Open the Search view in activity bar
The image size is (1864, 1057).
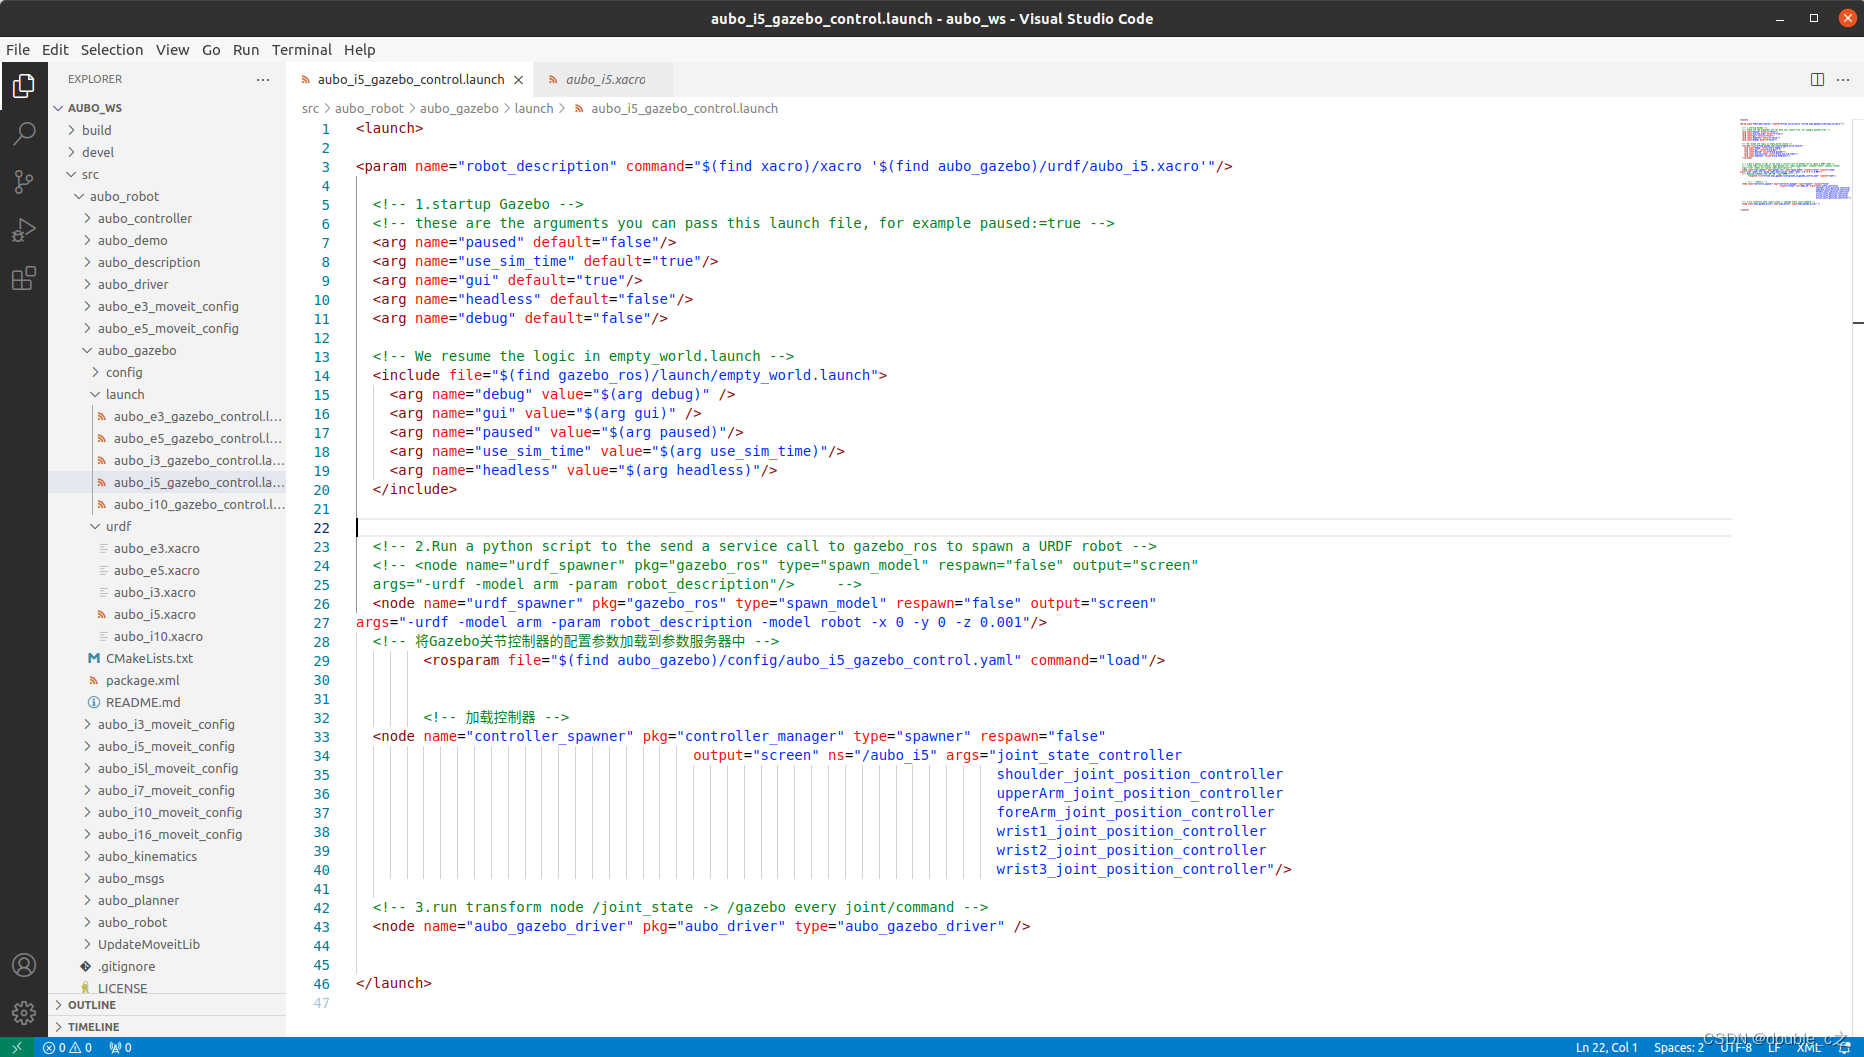pyautogui.click(x=24, y=134)
